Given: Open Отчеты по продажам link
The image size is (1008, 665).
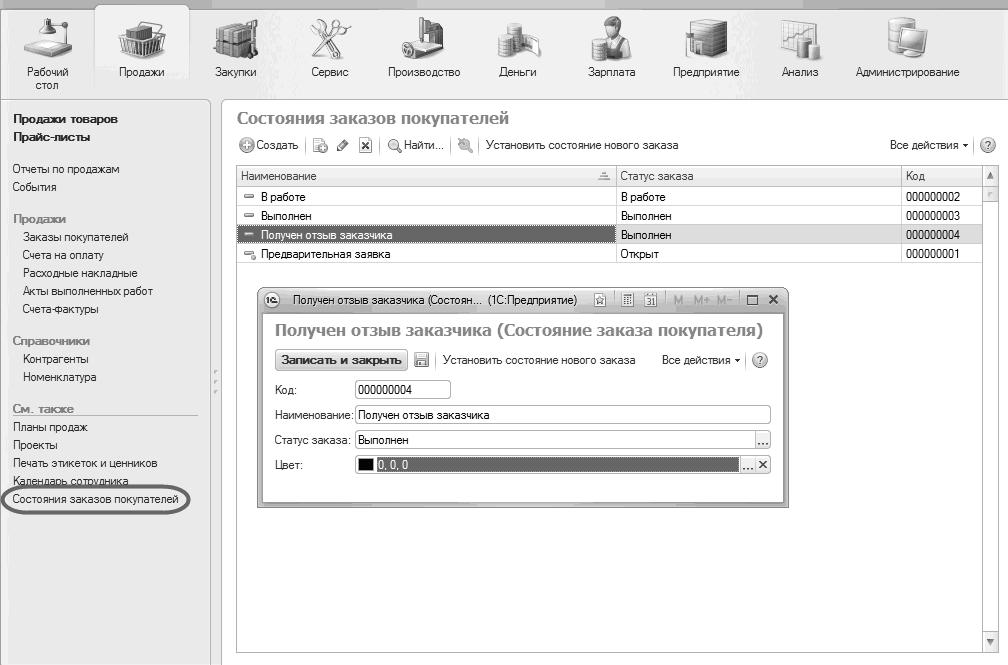Looking at the screenshot, I should (x=66, y=169).
